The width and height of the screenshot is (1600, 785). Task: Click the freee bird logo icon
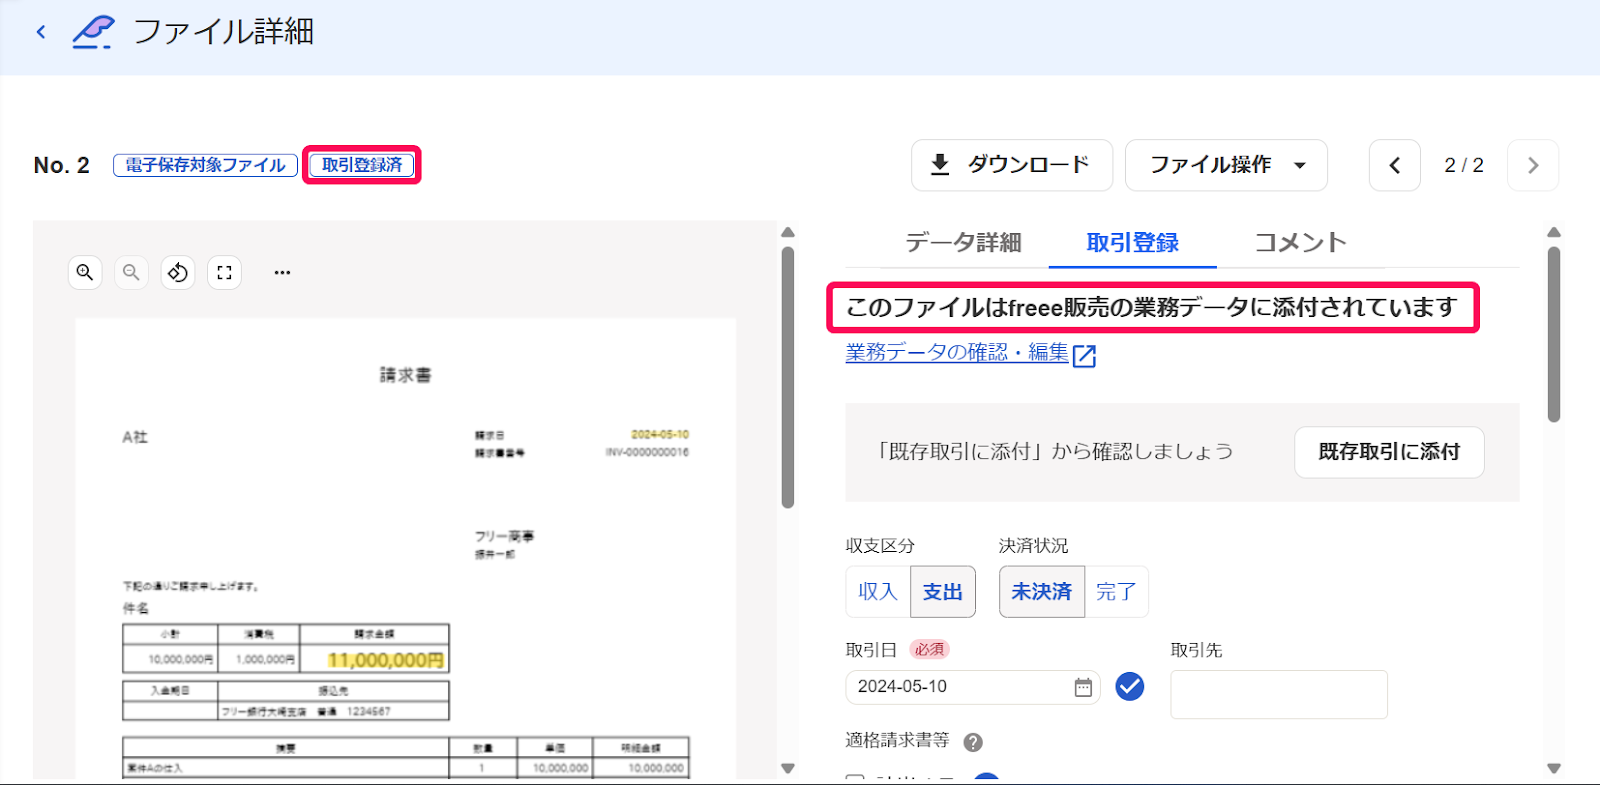[x=93, y=32]
